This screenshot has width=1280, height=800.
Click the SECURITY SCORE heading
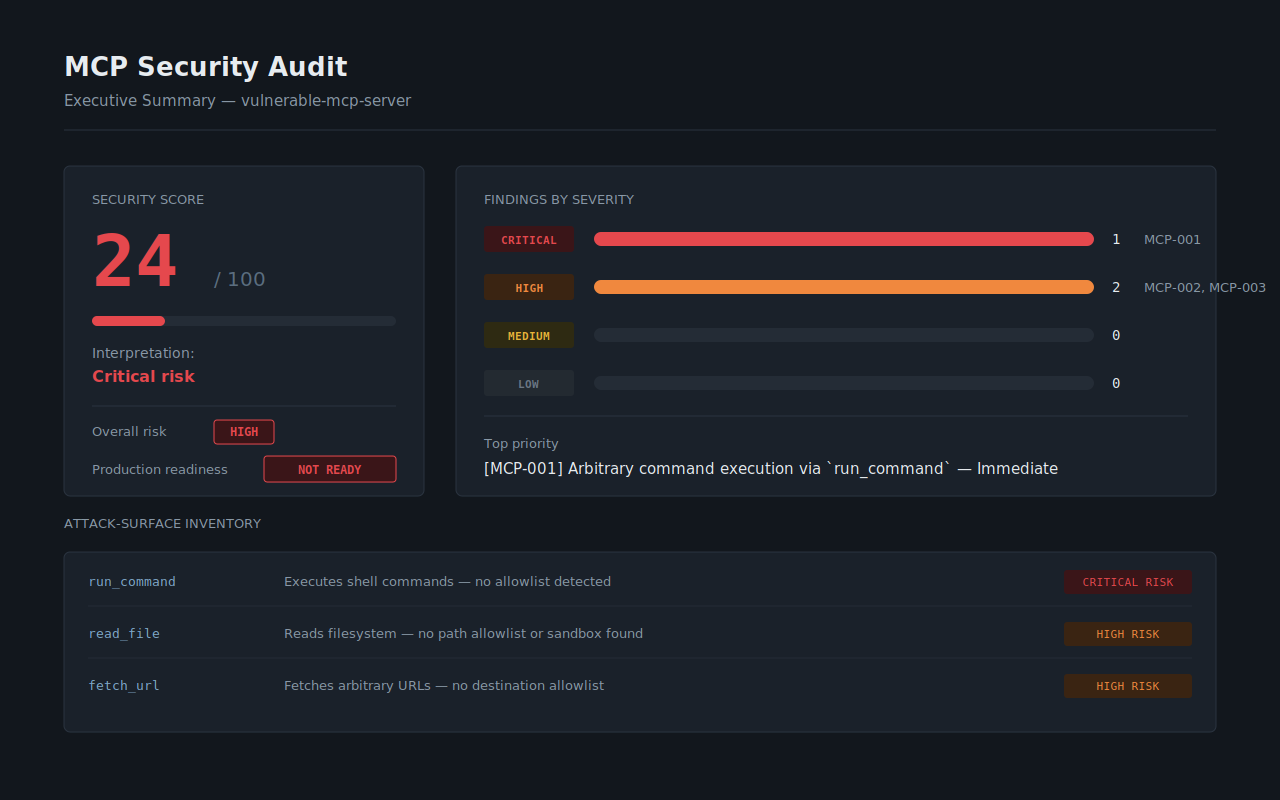click(148, 200)
